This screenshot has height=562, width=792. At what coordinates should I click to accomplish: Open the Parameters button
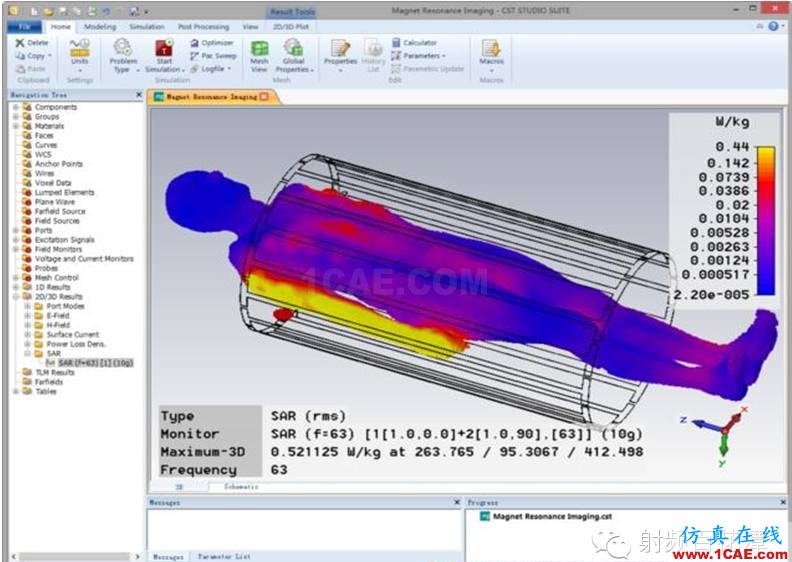coord(419,56)
